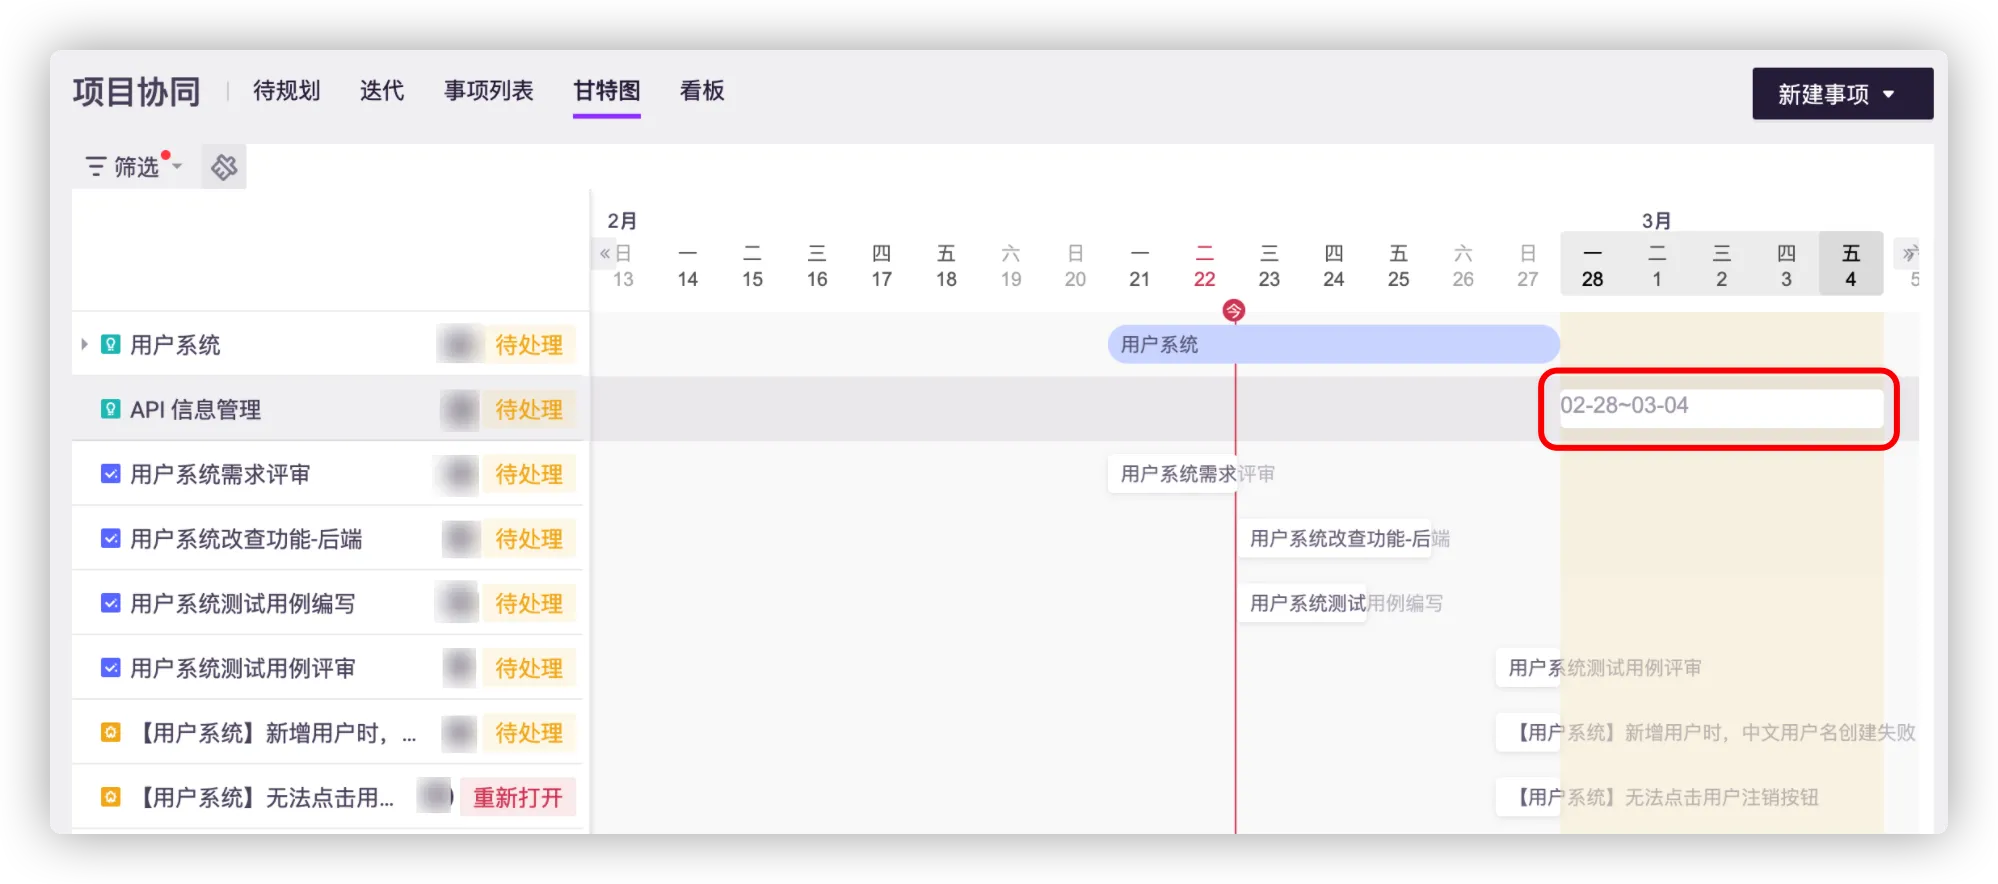Viewport: 1998px width, 884px height.
Task: Click the red today marker icon
Action: coord(1234,311)
